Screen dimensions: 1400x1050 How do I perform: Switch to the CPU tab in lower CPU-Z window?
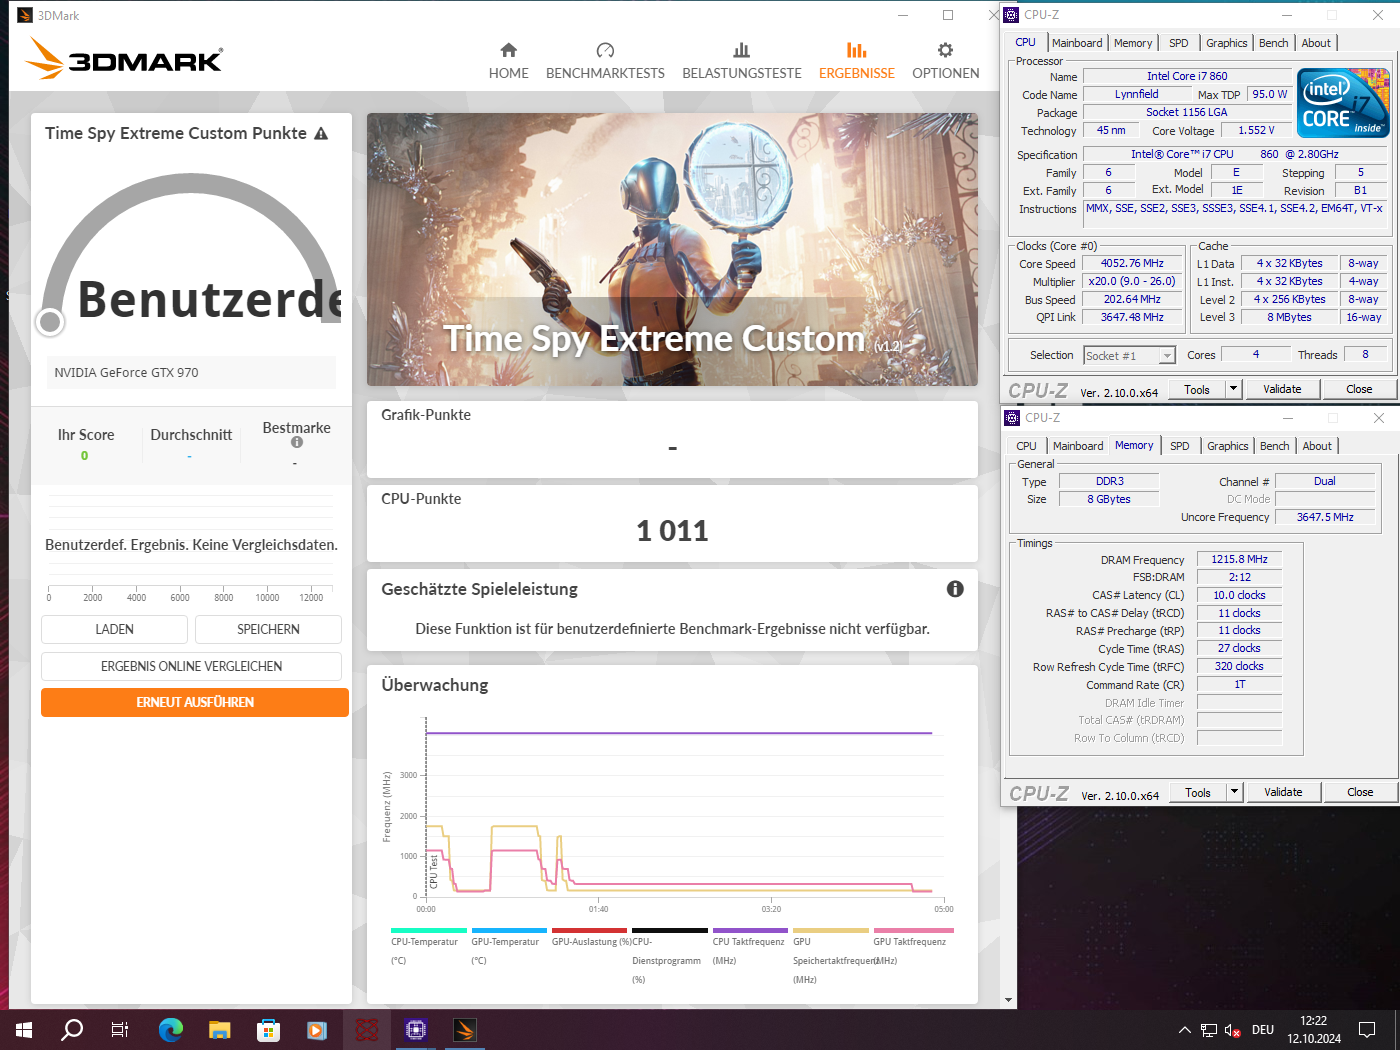click(x=1026, y=446)
